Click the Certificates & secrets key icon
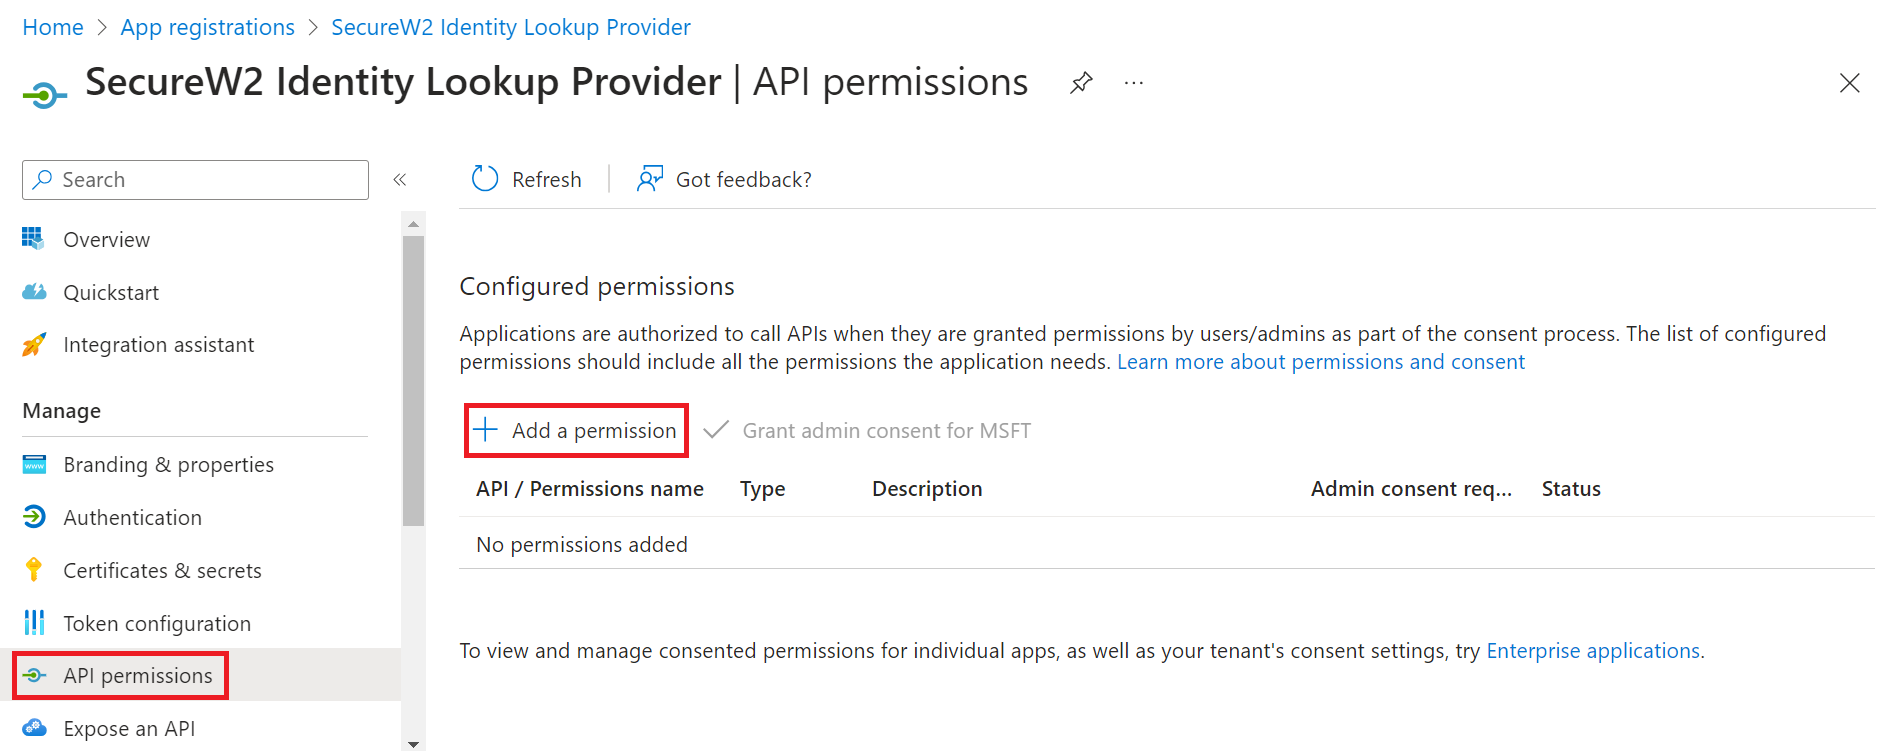This screenshot has height=751, width=1898. [x=34, y=570]
